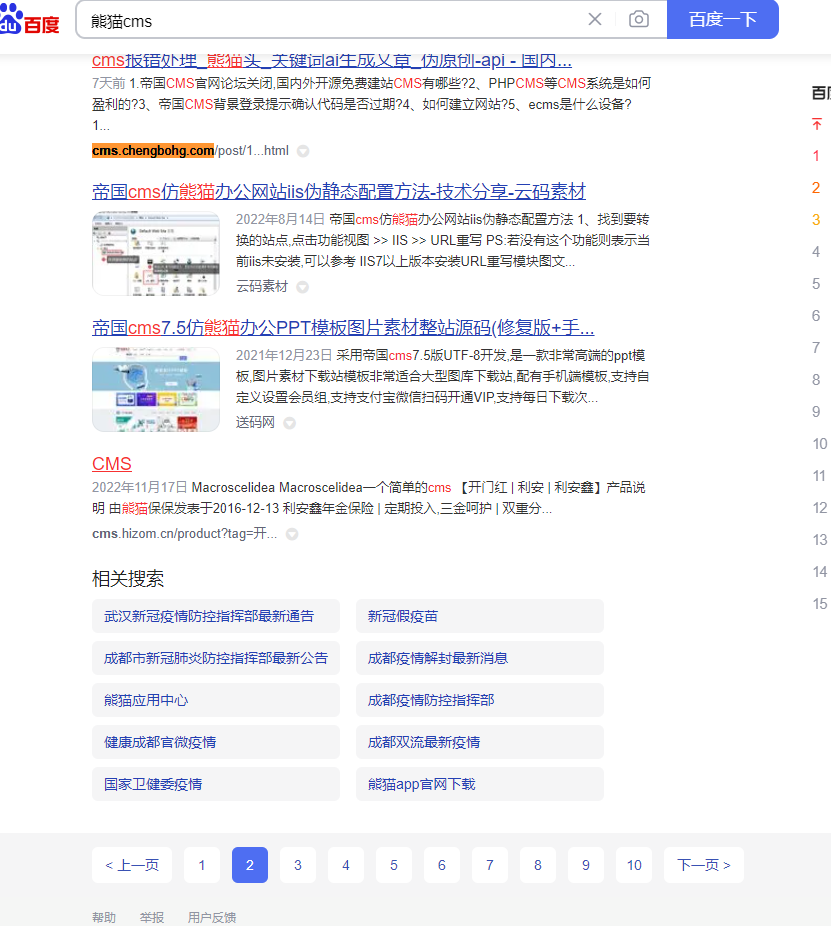Open thumbnail of the PPT模板整站源码 result
Screen dimensions: 831x926
click(x=156, y=389)
